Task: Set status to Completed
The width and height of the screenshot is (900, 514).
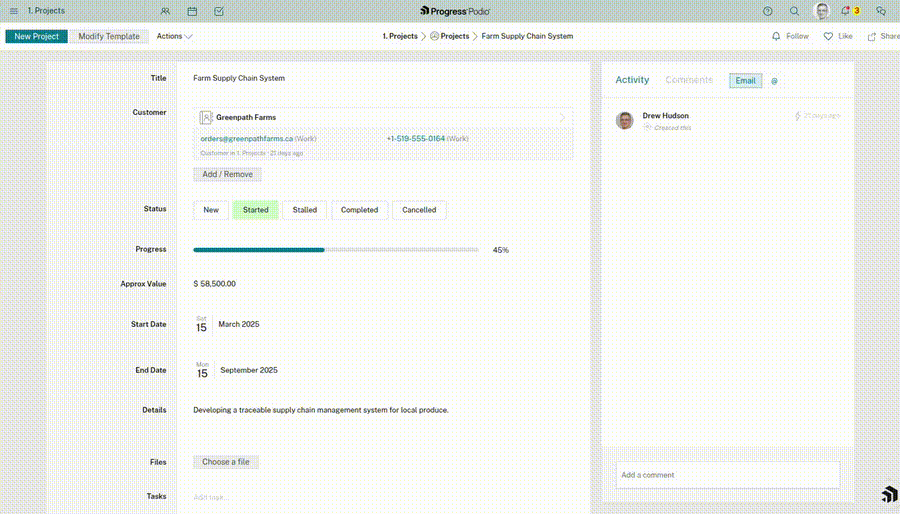Action: click(x=359, y=210)
